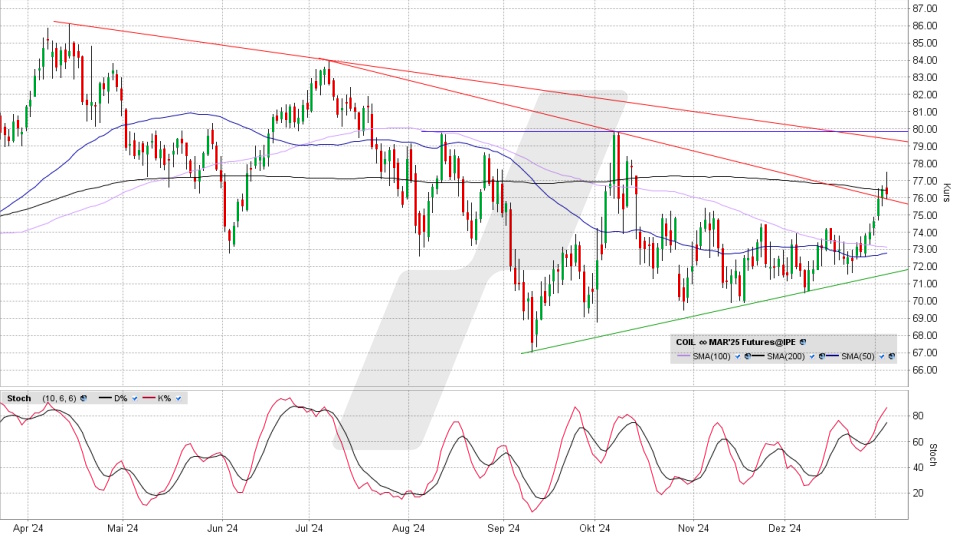
Task: Open the settings icon after the SMA(100) checkmark
Action: 748,356
